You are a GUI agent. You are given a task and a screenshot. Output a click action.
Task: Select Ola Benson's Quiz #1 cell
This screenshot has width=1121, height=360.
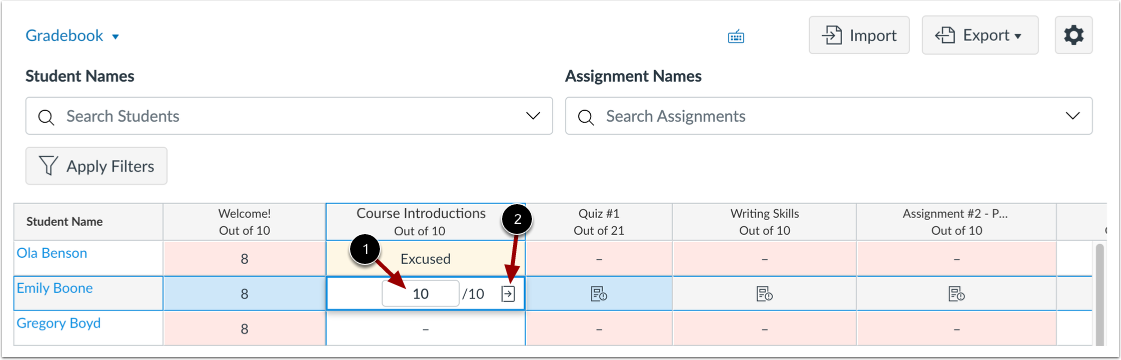pyautogui.click(x=599, y=259)
